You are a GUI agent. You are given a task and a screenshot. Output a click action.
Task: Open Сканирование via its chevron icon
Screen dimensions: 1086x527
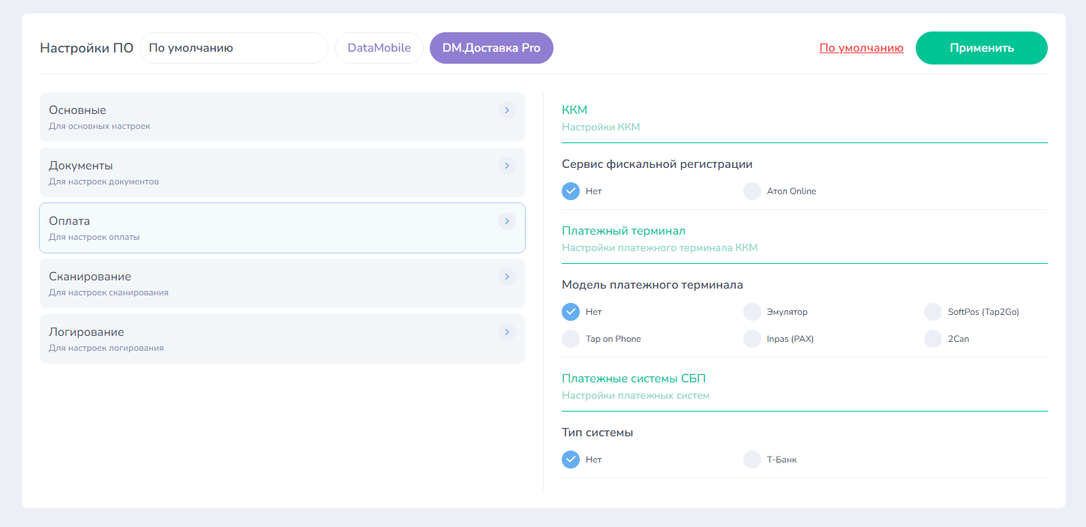(x=507, y=276)
